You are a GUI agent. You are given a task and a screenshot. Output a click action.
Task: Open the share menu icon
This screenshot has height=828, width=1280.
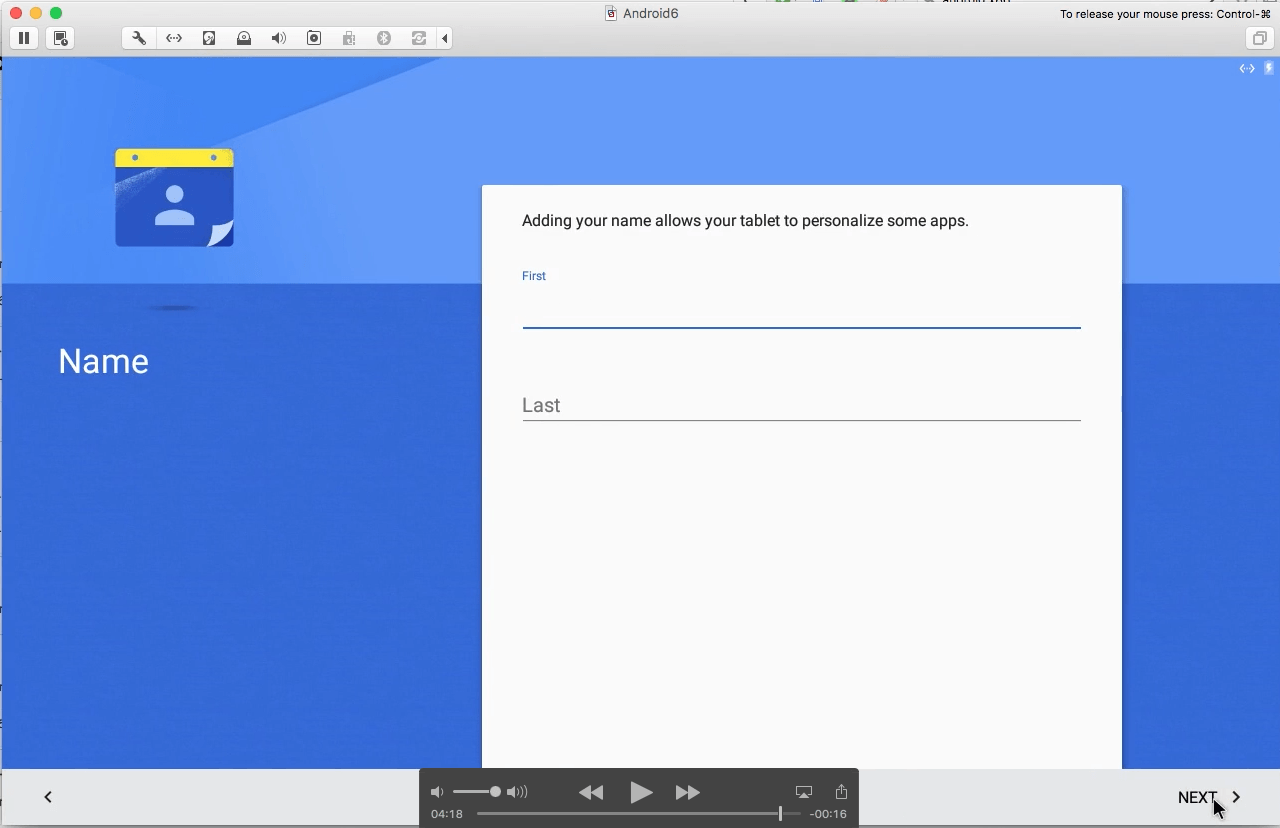pyautogui.click(x=841, y=791)
